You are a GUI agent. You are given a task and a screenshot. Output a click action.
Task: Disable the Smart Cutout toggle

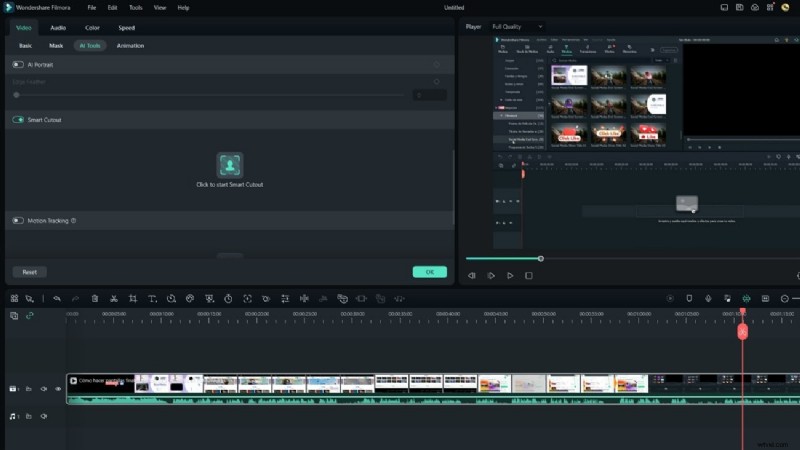point(18,120)
